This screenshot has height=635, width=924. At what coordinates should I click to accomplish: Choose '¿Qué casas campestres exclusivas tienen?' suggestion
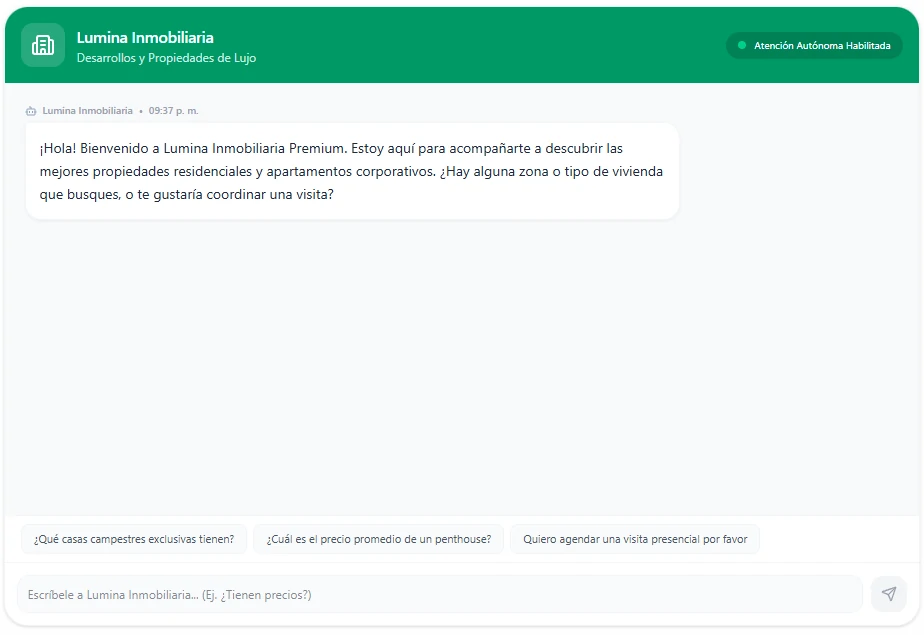[134, 539]
